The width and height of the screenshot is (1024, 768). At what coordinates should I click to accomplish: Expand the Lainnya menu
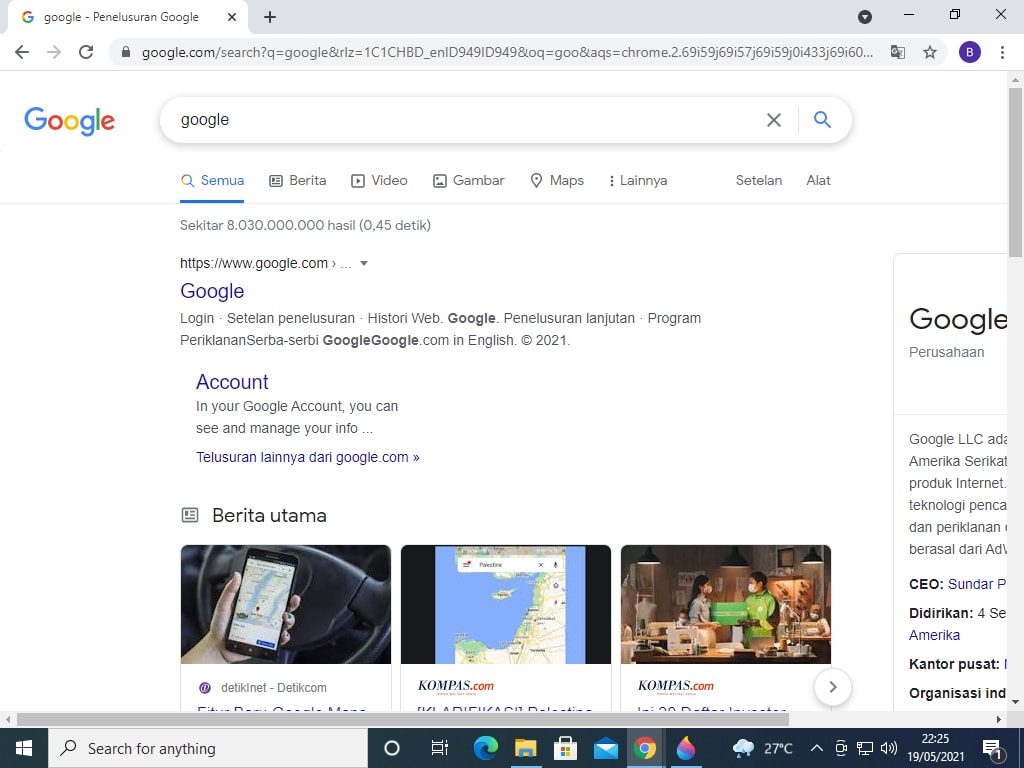pyautogui.click(x=638, y=181)
